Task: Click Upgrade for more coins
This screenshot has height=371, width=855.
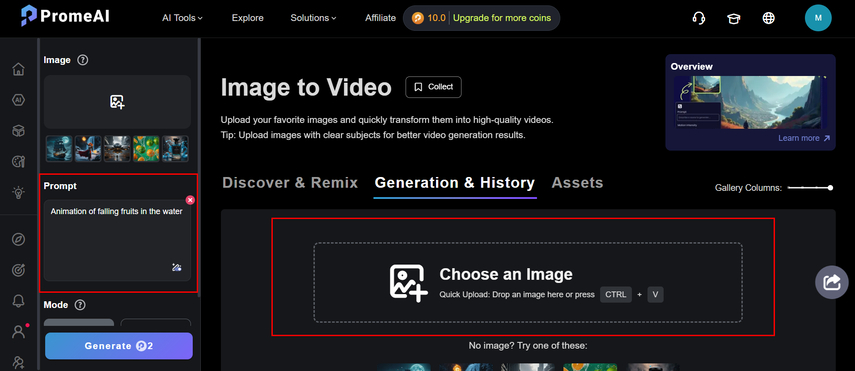Action: [x=502, y=18]
